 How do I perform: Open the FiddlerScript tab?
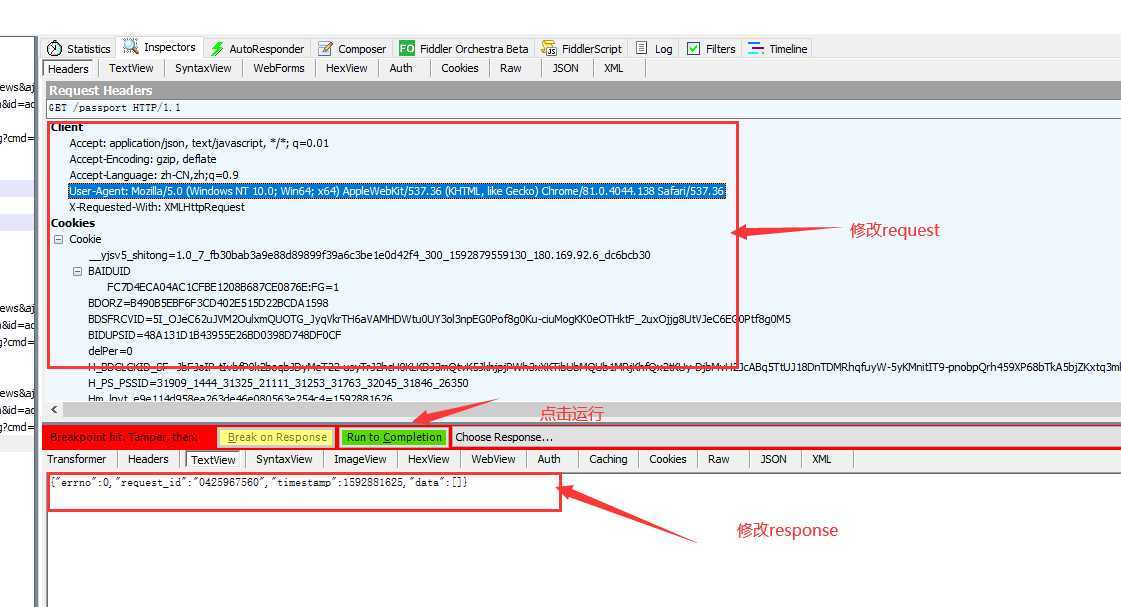pos(582,49)
